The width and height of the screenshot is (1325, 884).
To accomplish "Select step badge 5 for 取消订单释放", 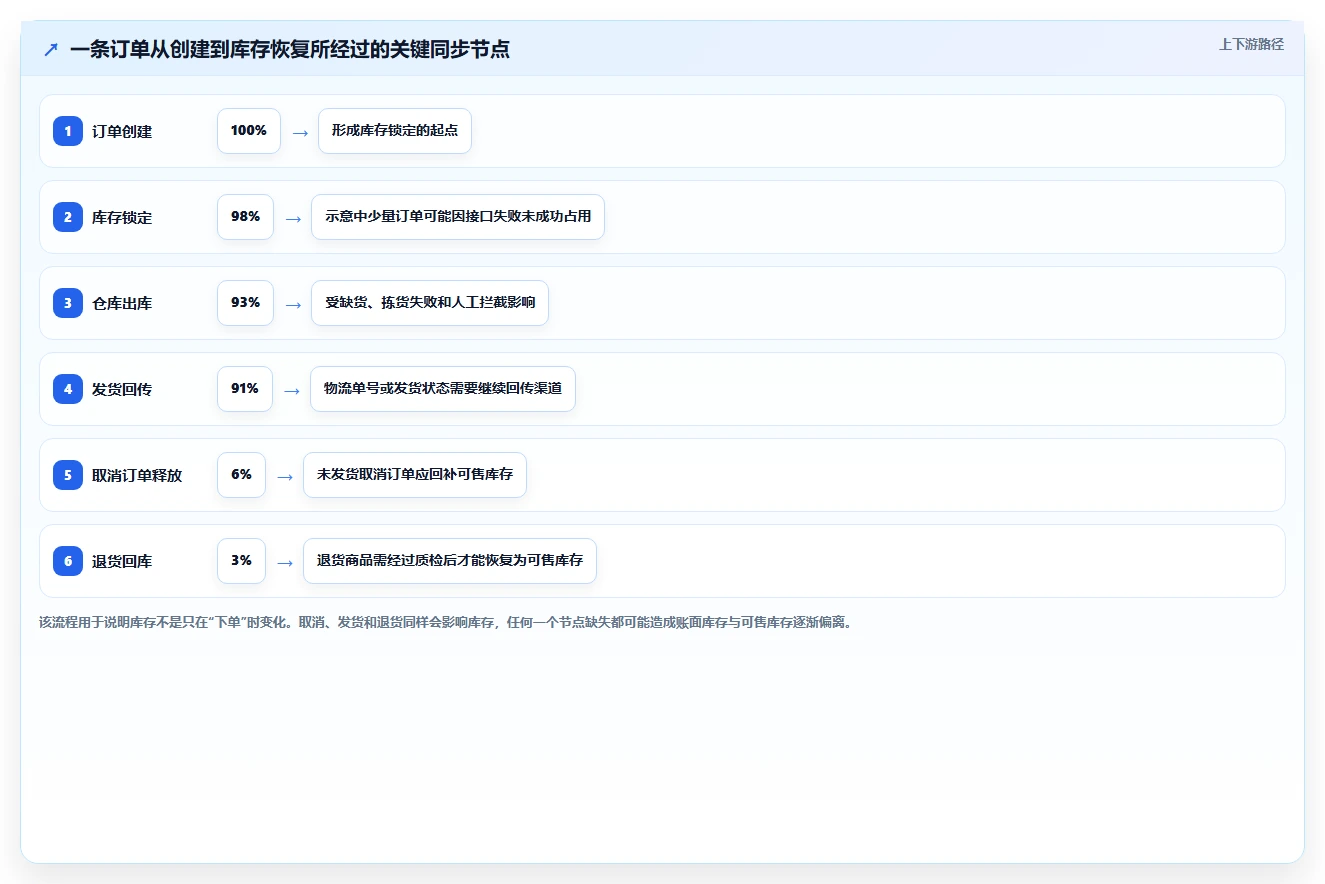I will coord(68,475).
